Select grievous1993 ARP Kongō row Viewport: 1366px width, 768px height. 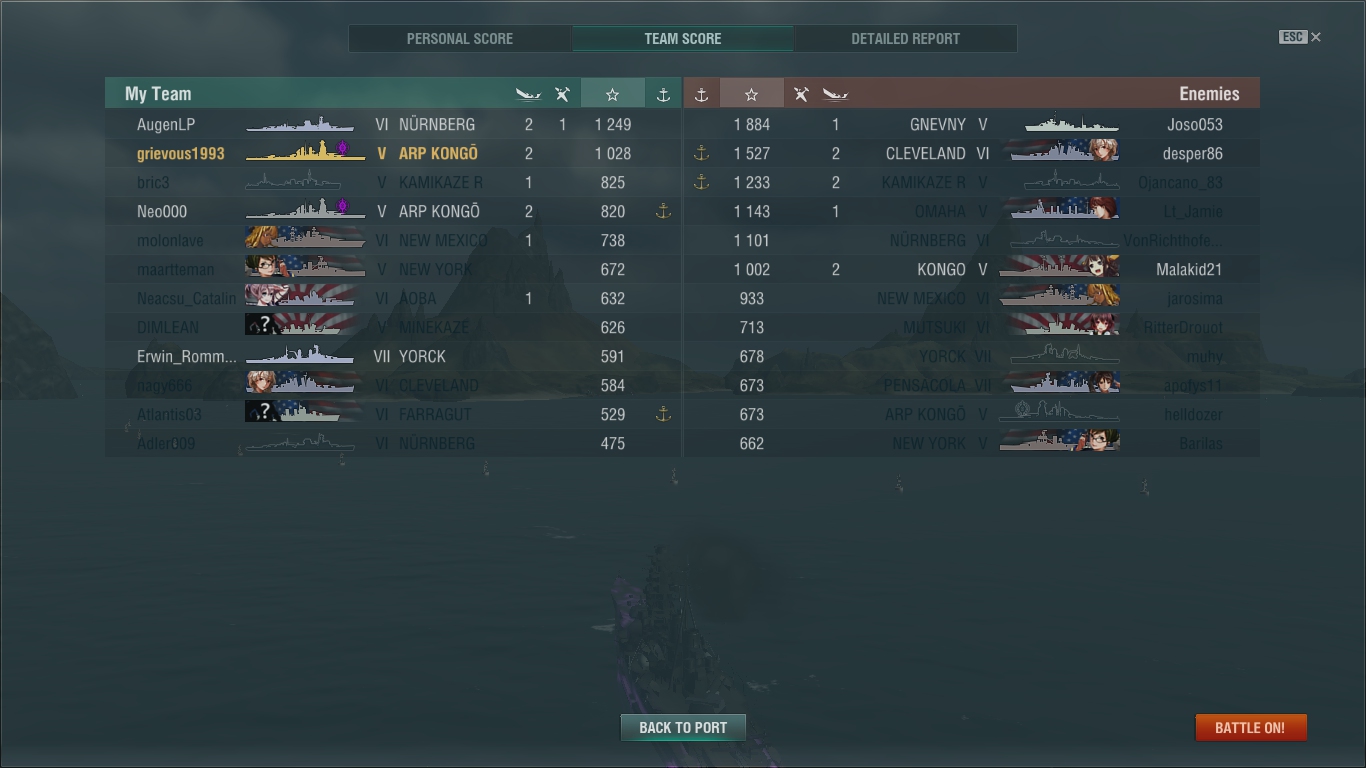[x=393, y=154]
